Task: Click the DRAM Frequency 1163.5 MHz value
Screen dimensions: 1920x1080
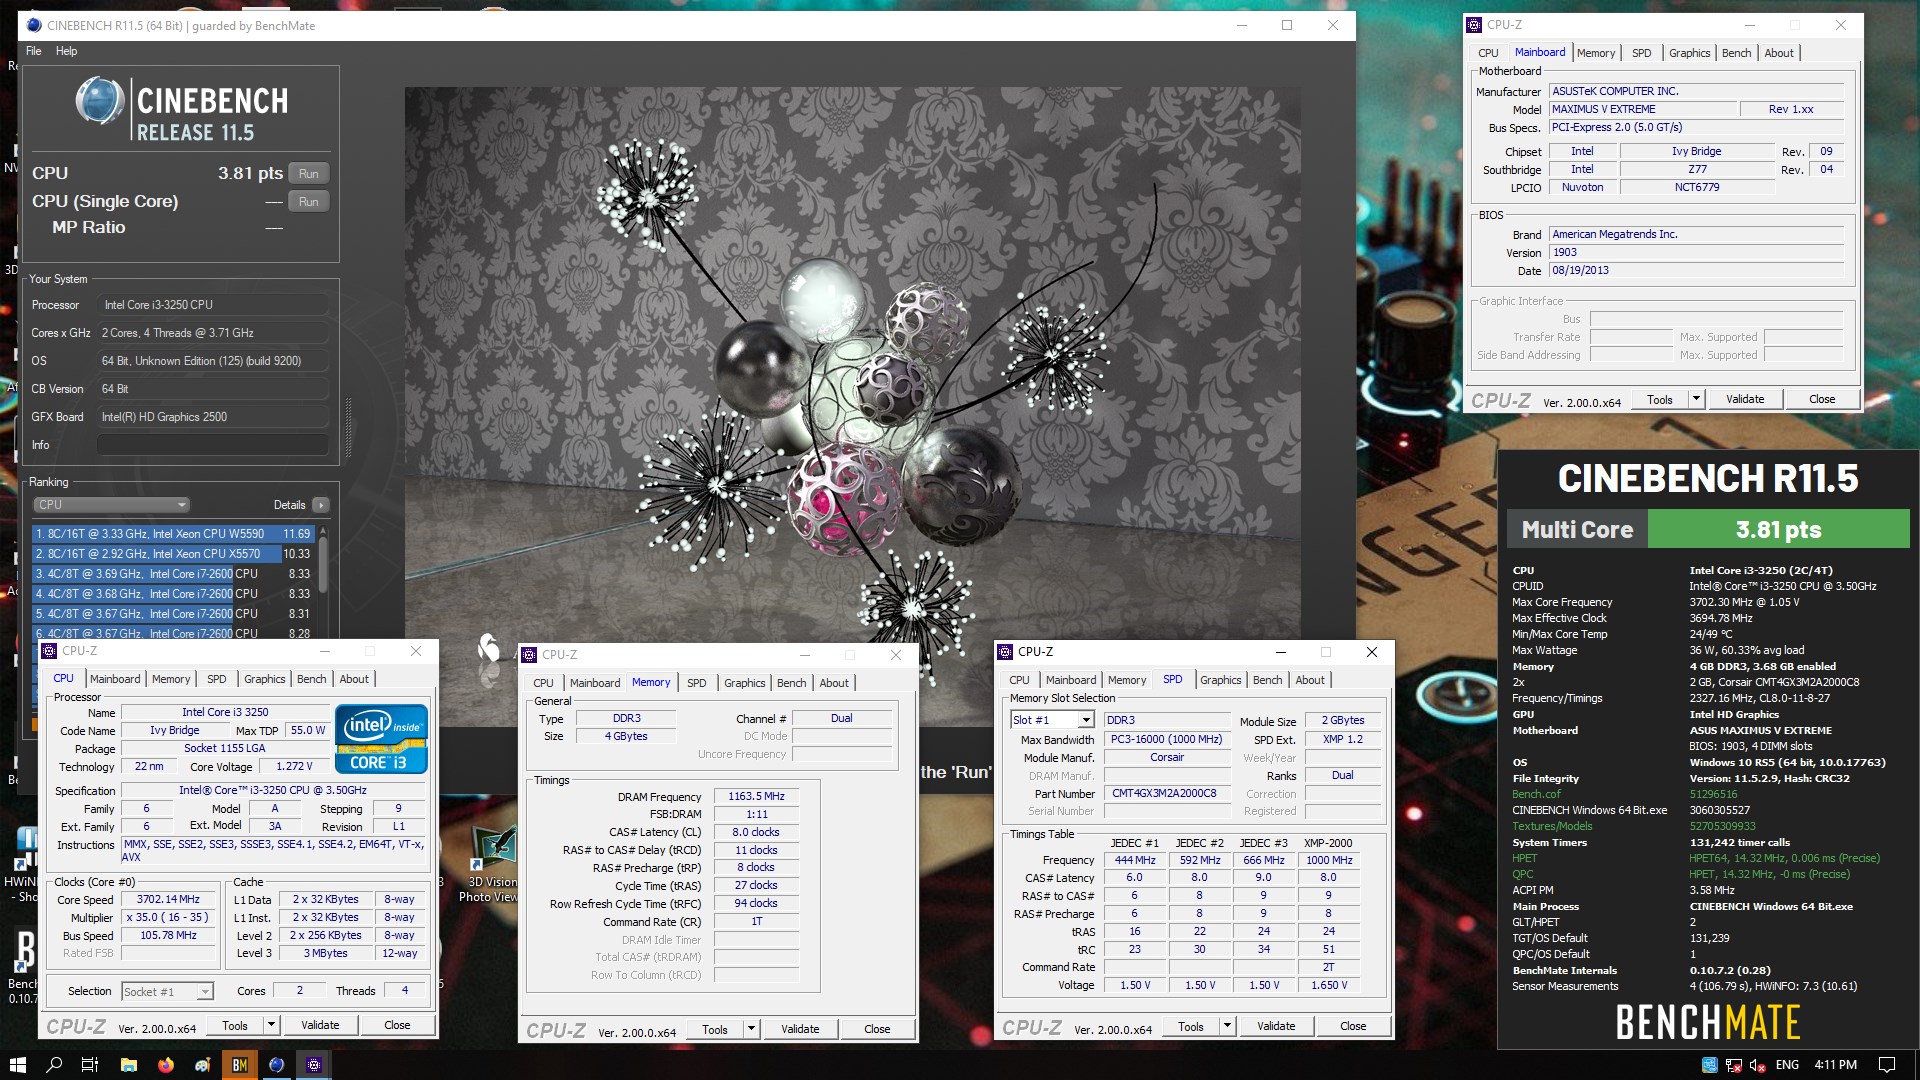Action: tap(756, 797)
